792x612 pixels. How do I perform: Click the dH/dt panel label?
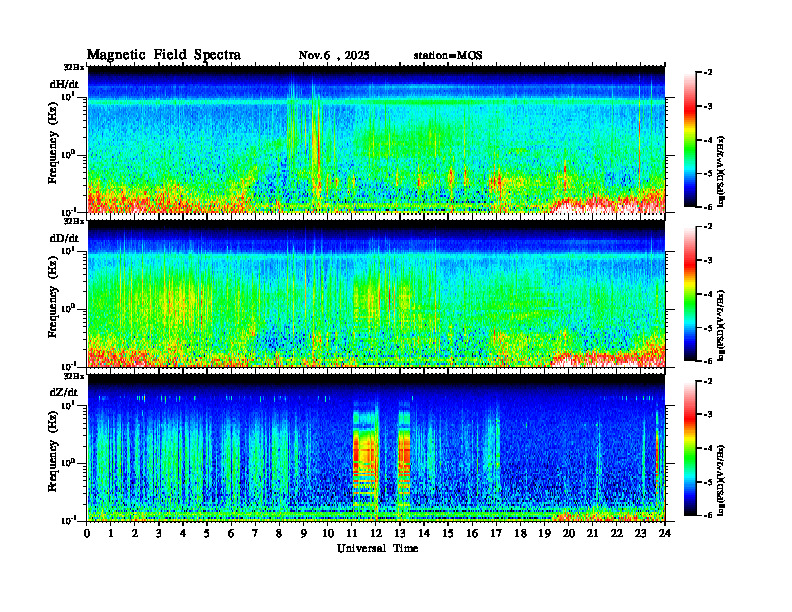[x=64, y=84]
